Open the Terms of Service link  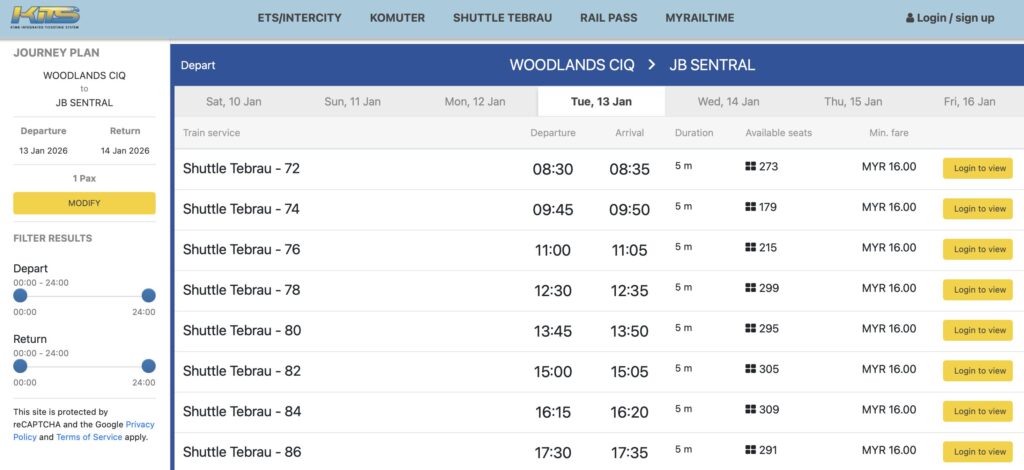(88, 437)
